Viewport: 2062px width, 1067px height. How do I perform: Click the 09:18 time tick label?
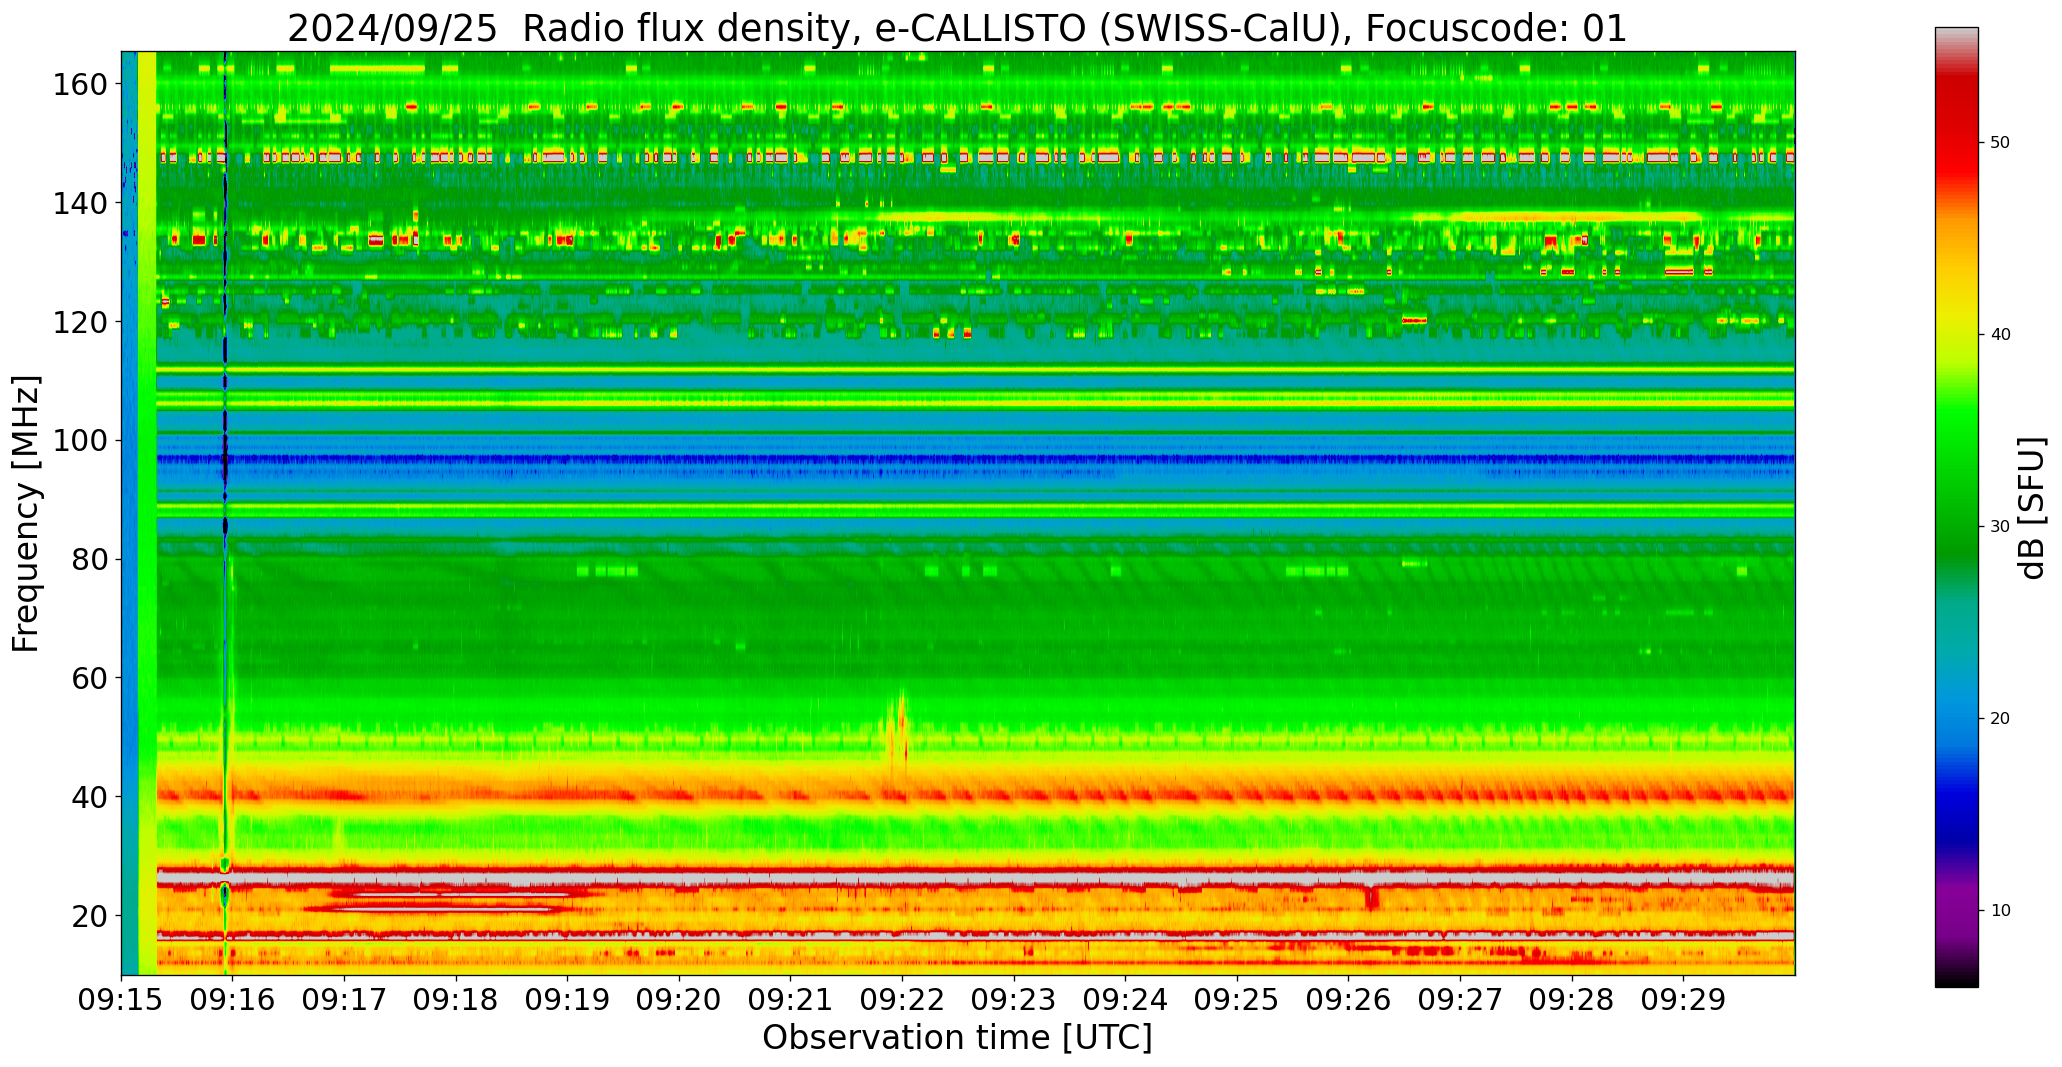pos(456,1000)
